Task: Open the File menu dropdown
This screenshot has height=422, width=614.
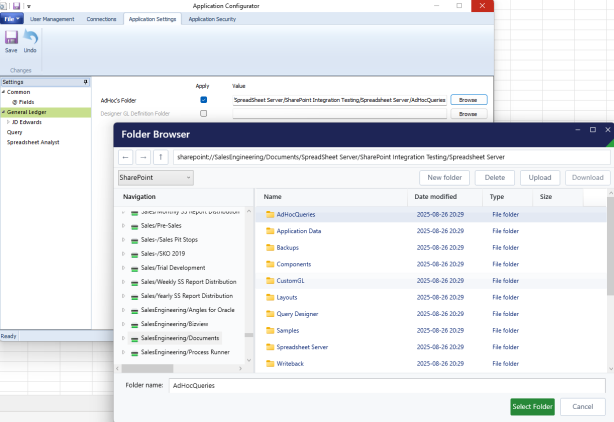Action: (x=12, y=18)
